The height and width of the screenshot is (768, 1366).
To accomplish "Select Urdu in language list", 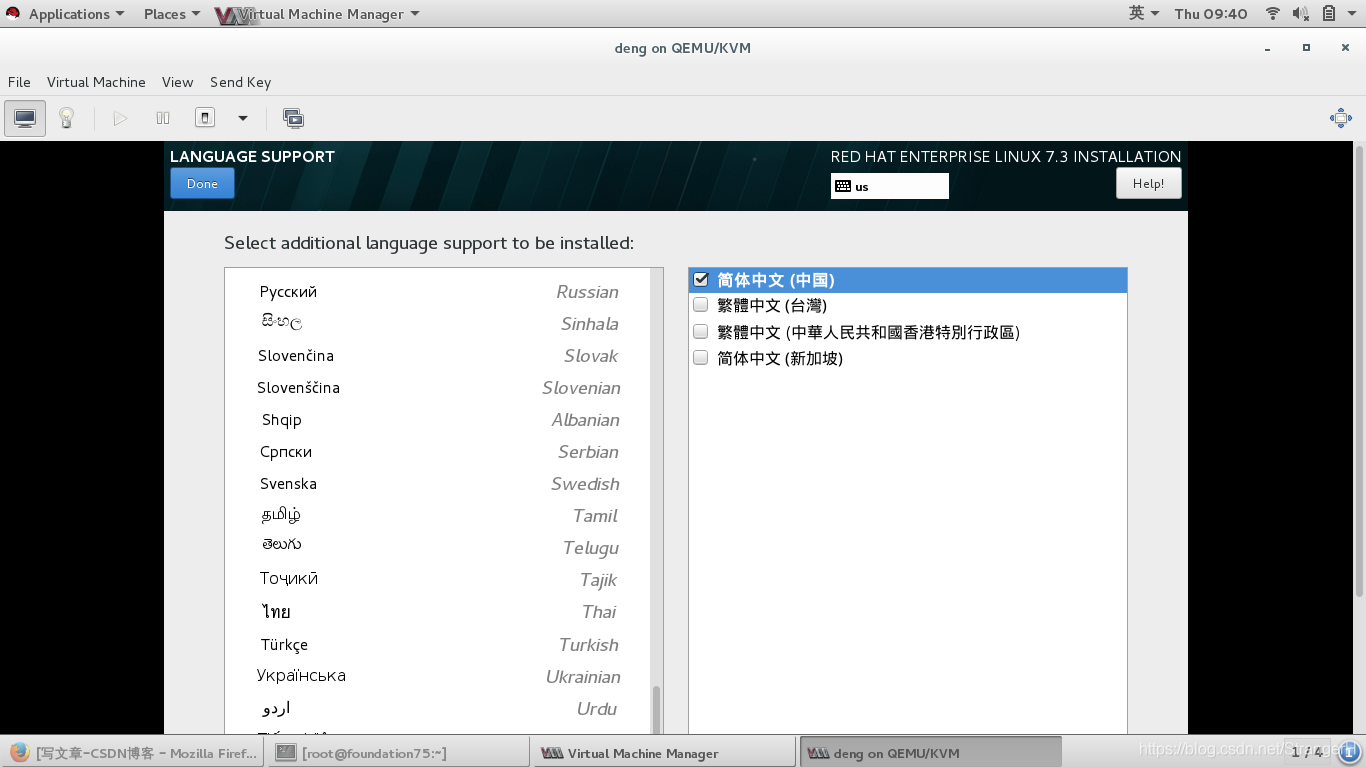I will [x=438, y=709].
